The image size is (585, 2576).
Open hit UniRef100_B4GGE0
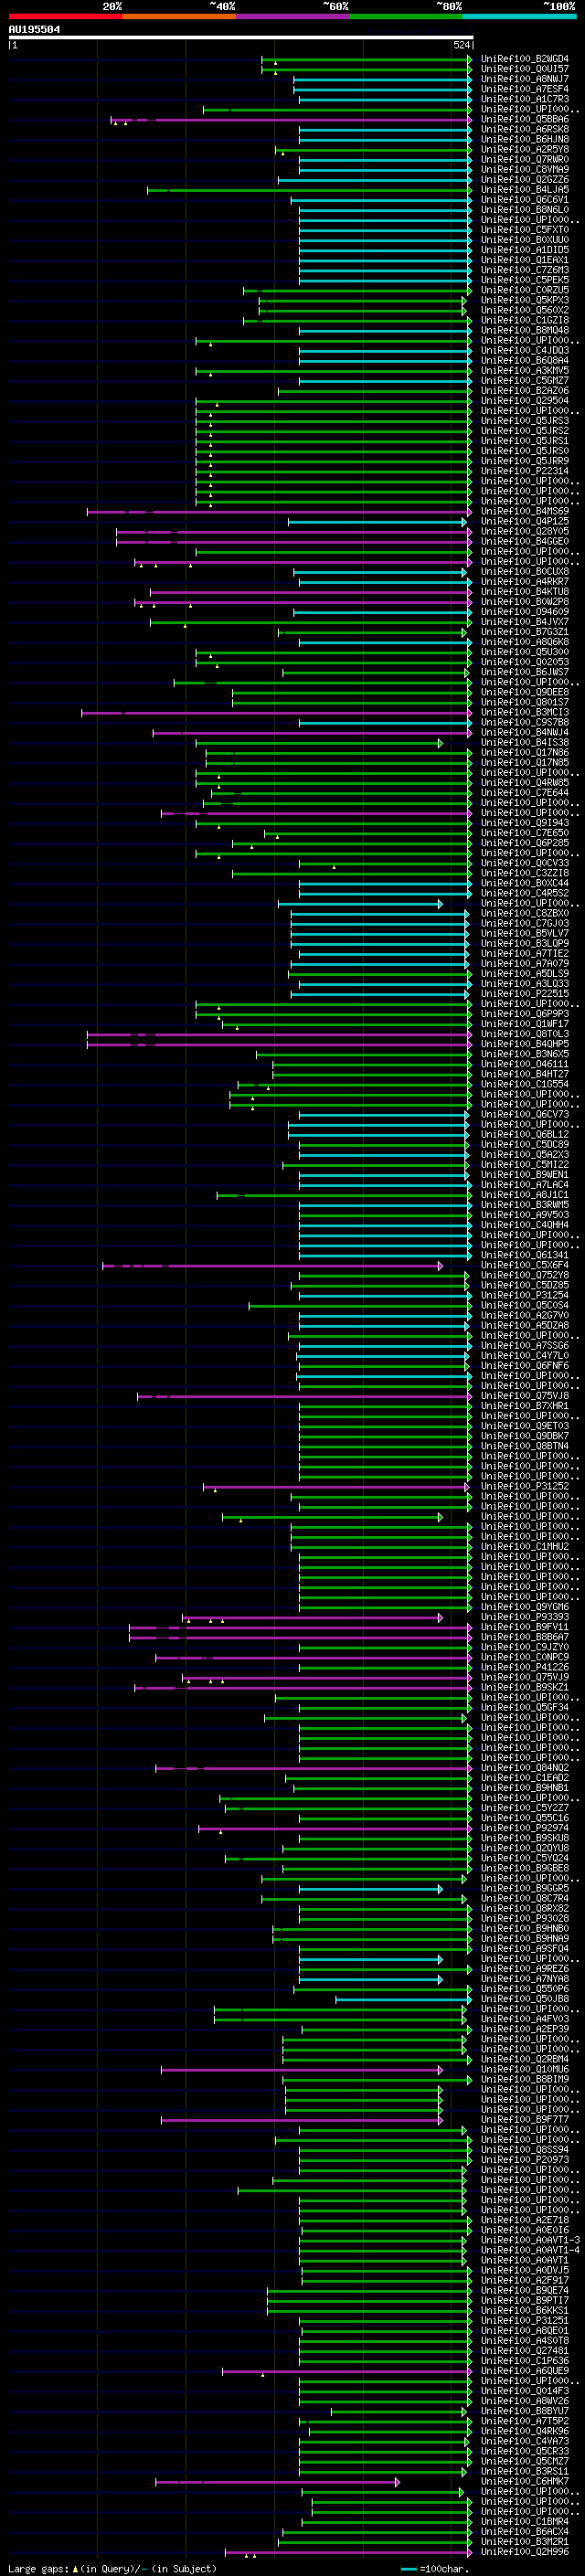click(x=524, y=541)
